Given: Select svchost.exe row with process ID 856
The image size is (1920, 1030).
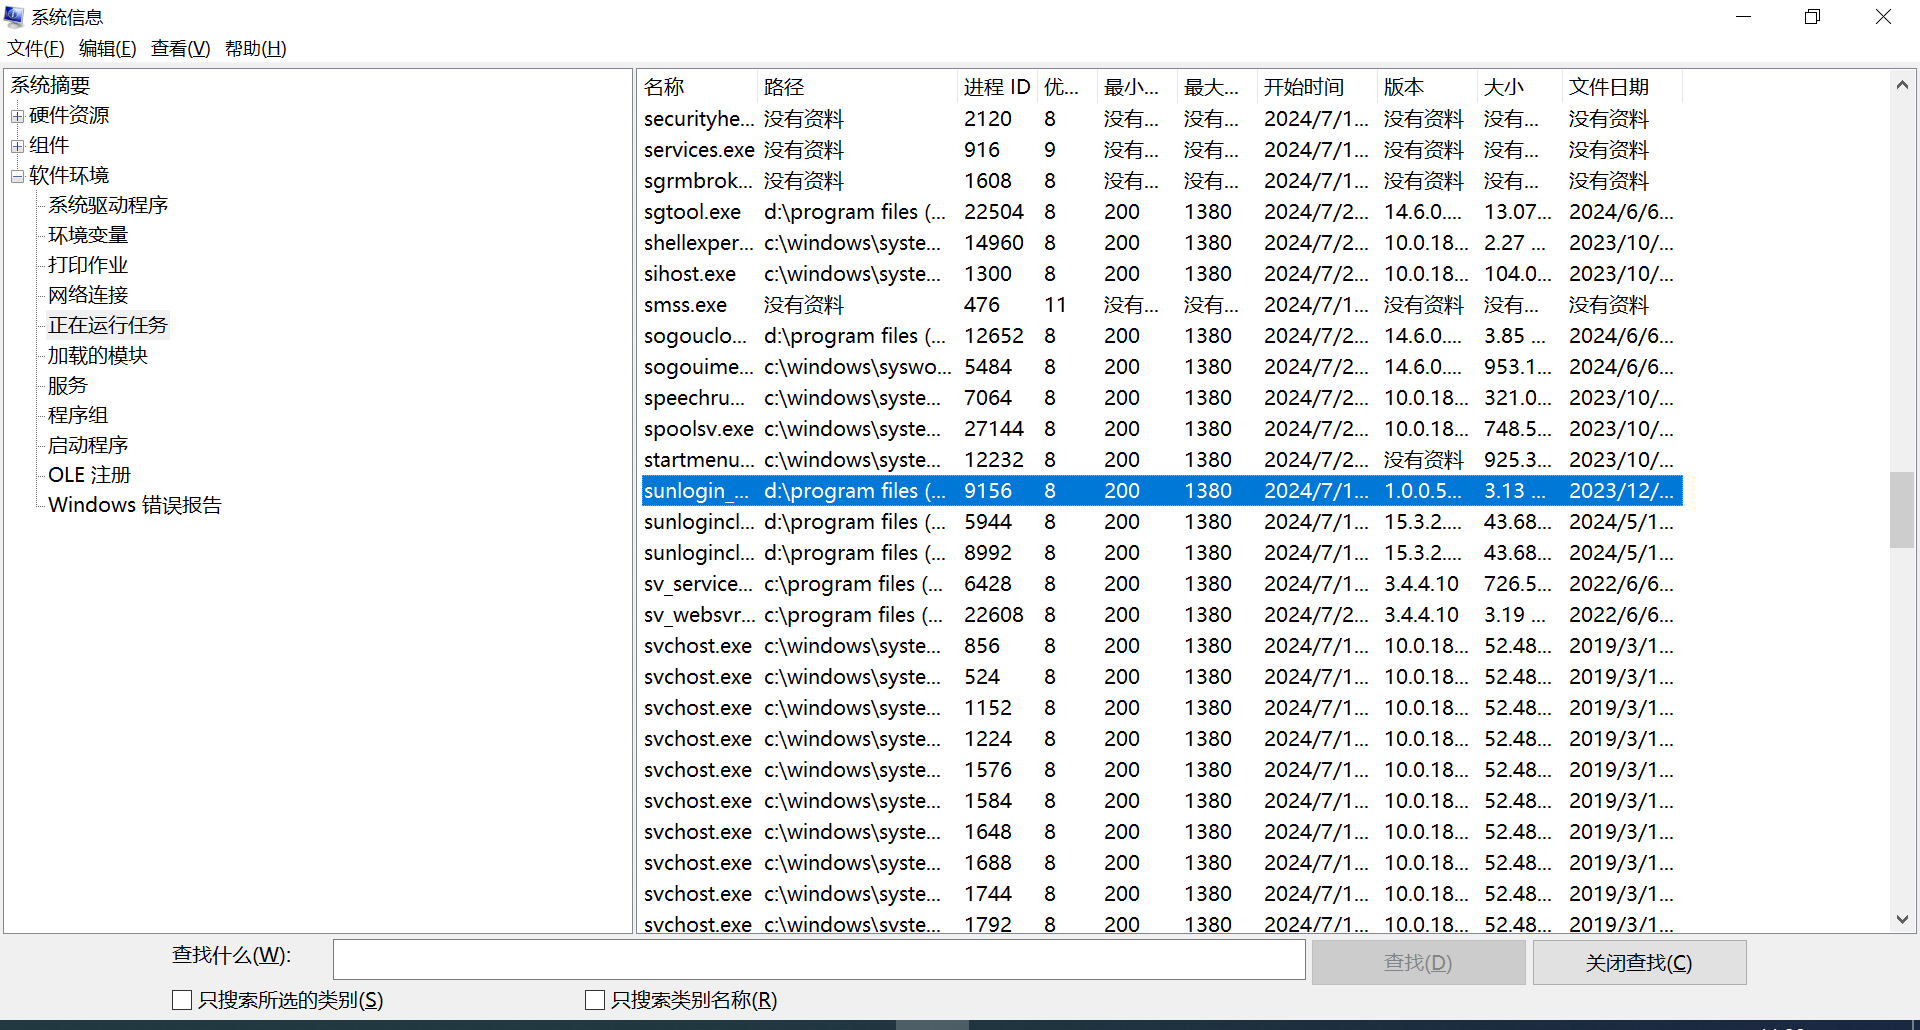Looking at the screenshot, I should tap(1161, 646).
